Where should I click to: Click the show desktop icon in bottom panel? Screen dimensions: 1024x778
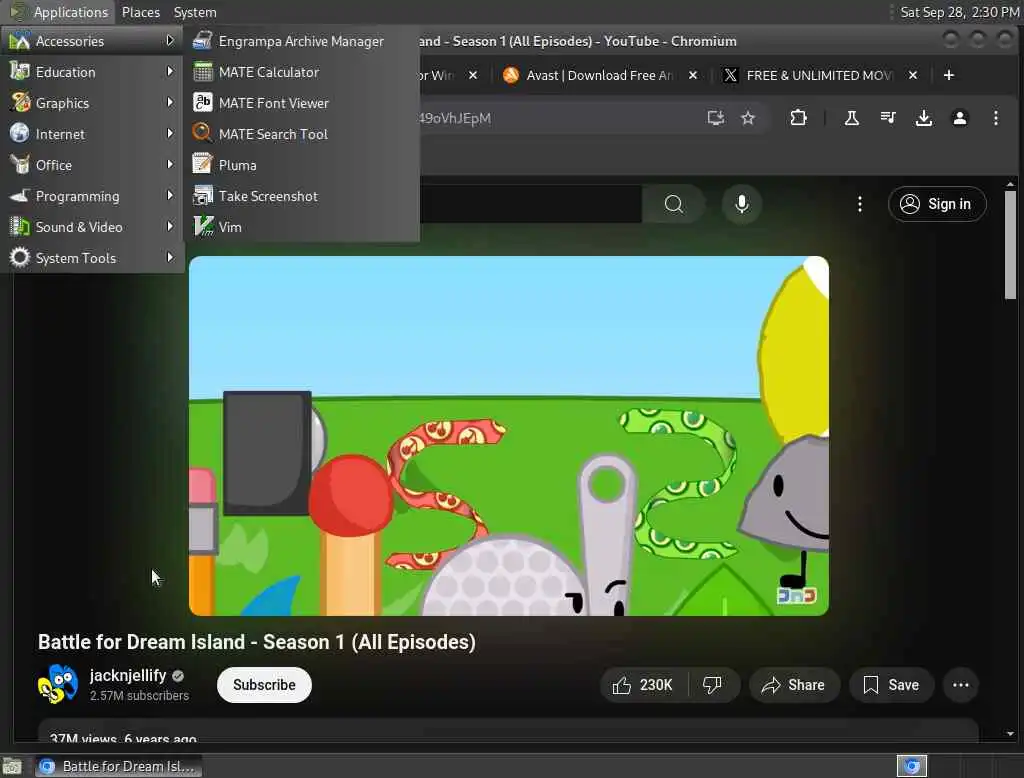12,766
